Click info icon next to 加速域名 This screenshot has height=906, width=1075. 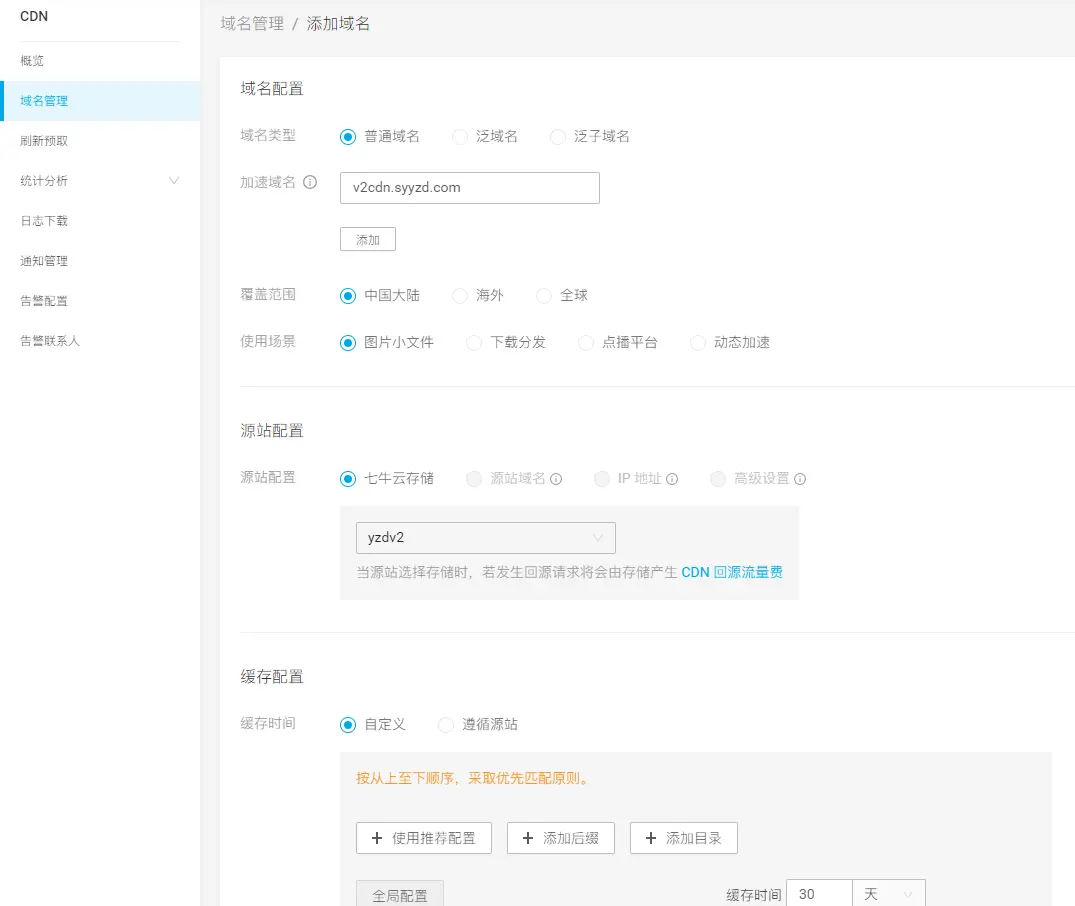(310, 183)
